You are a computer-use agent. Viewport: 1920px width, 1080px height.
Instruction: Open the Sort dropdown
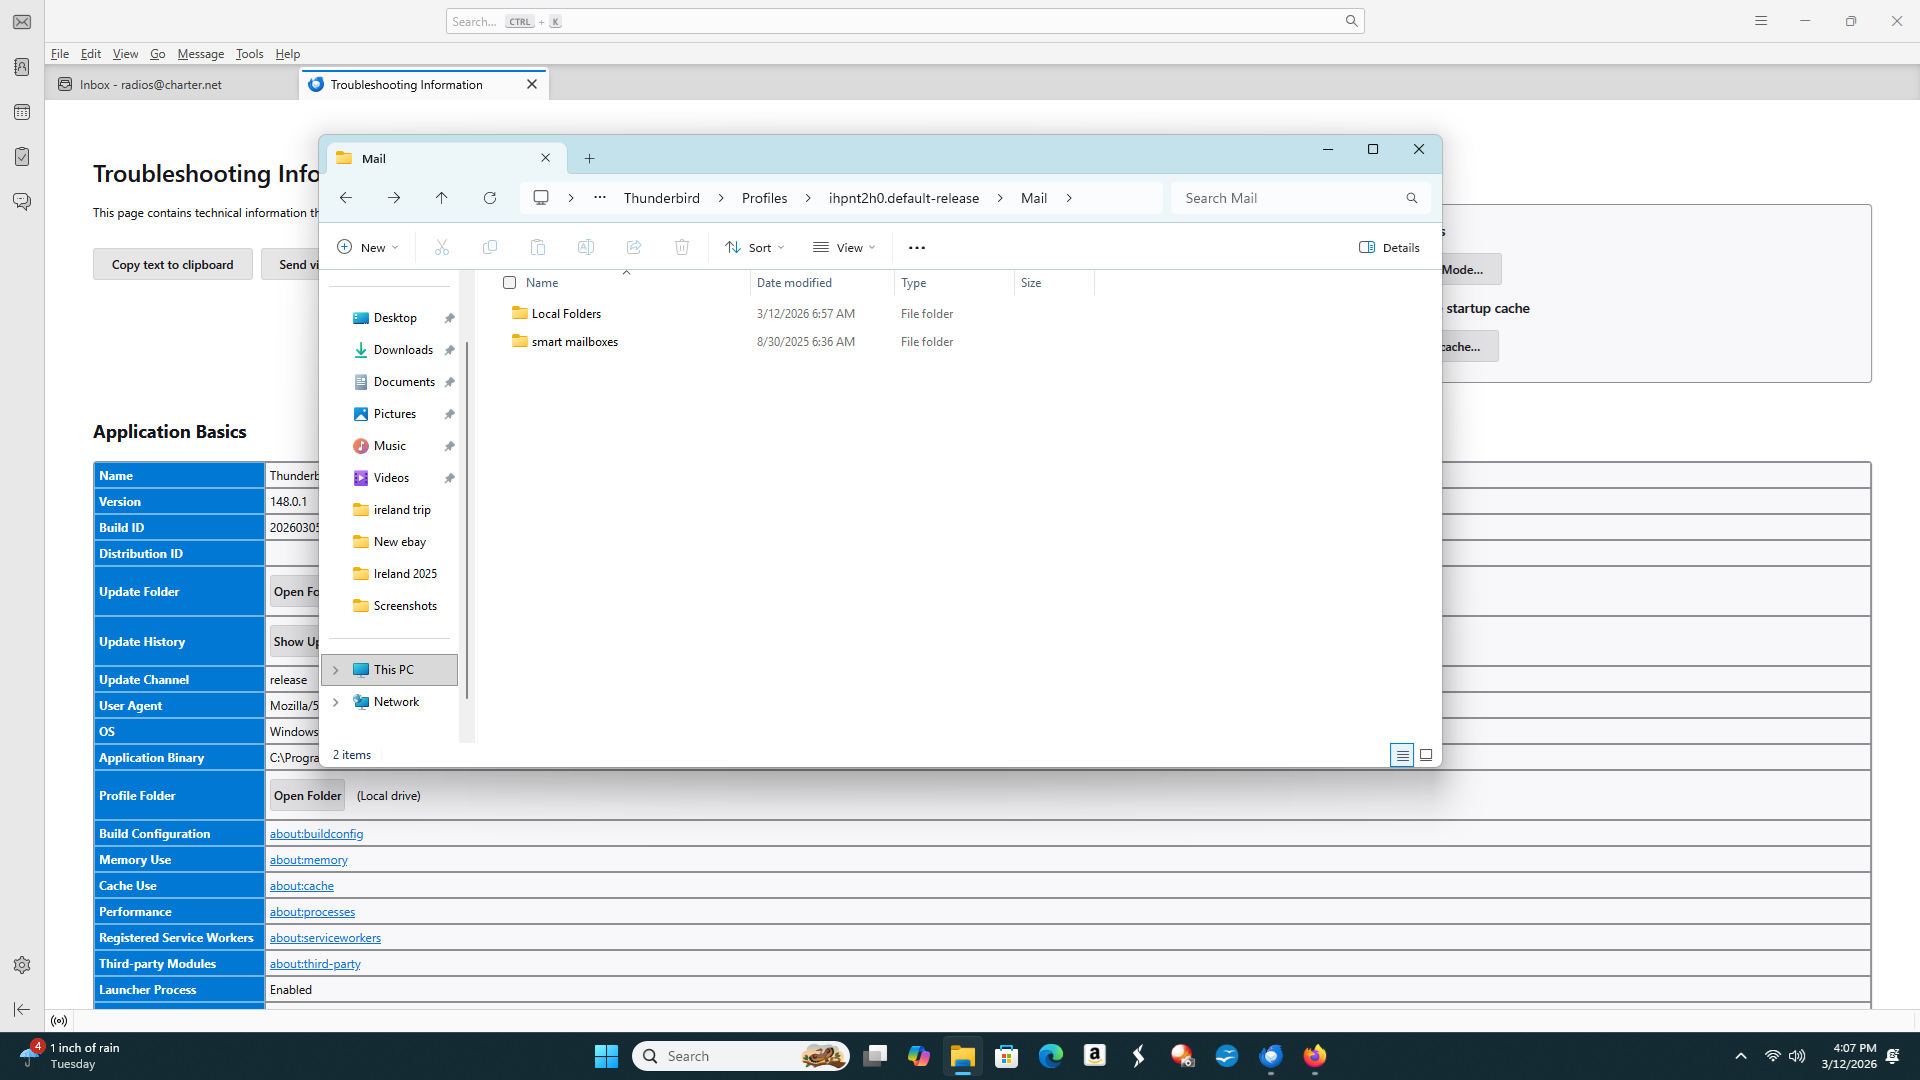pyautogui.click(x=755, y=247)
